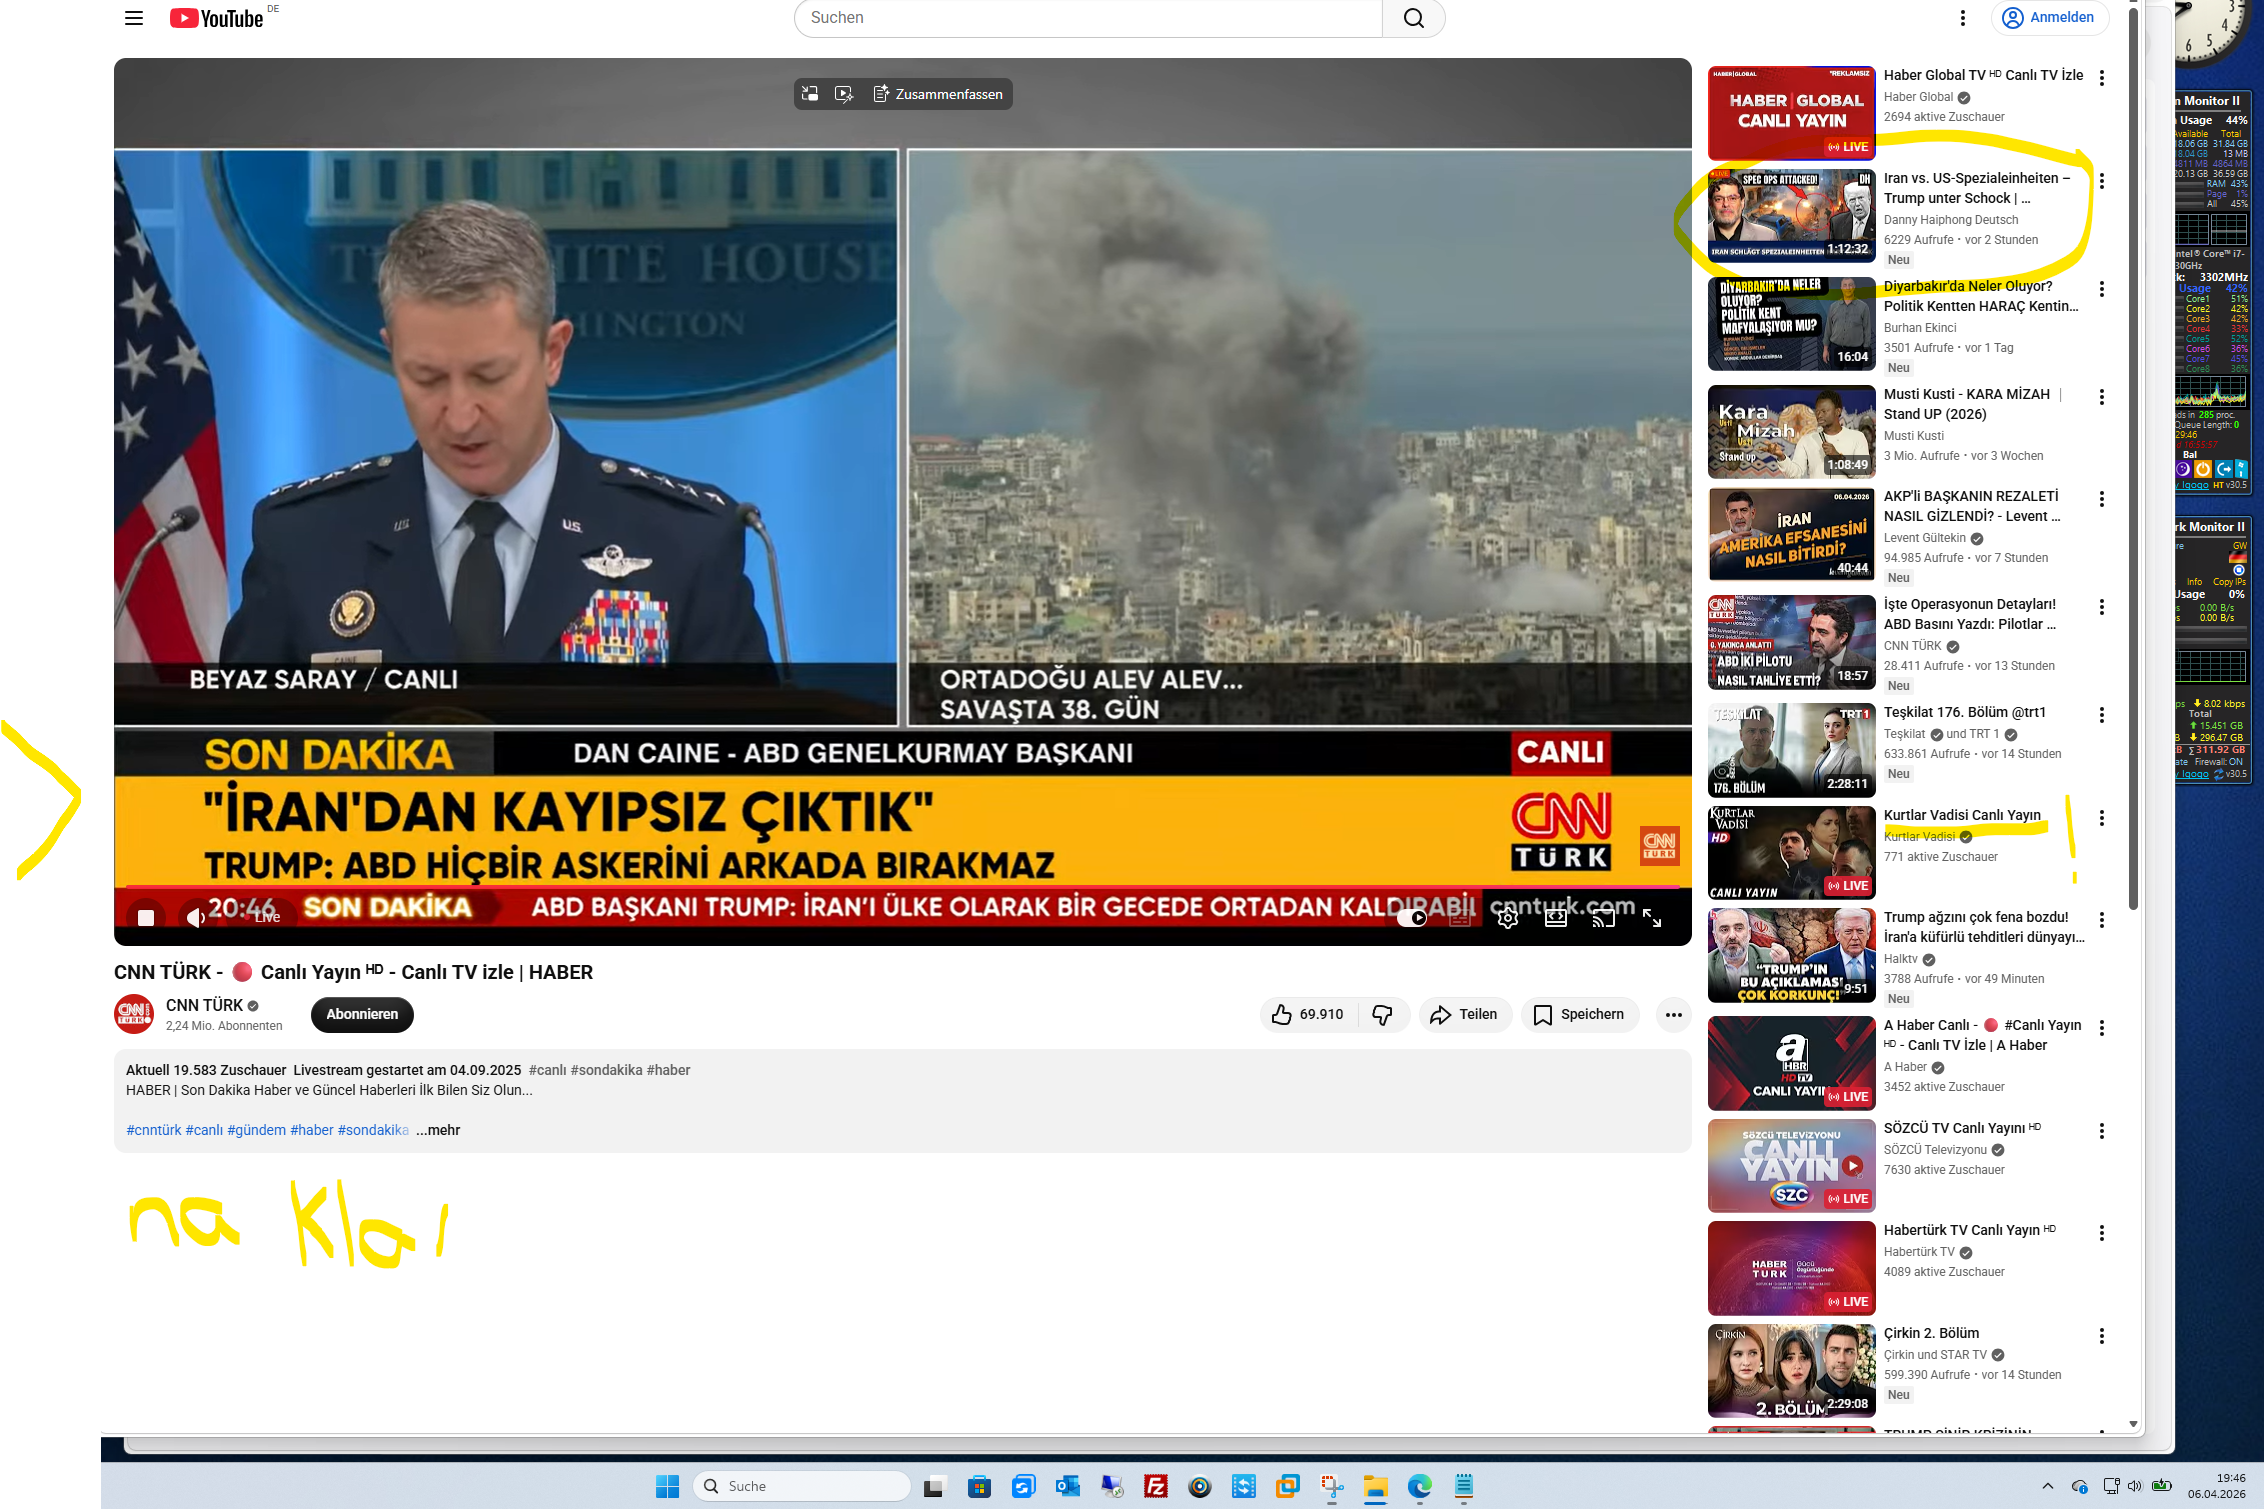Click the Zusammenfassen summarize button
Viewport: 2264px width, 1509px height.
938,94
